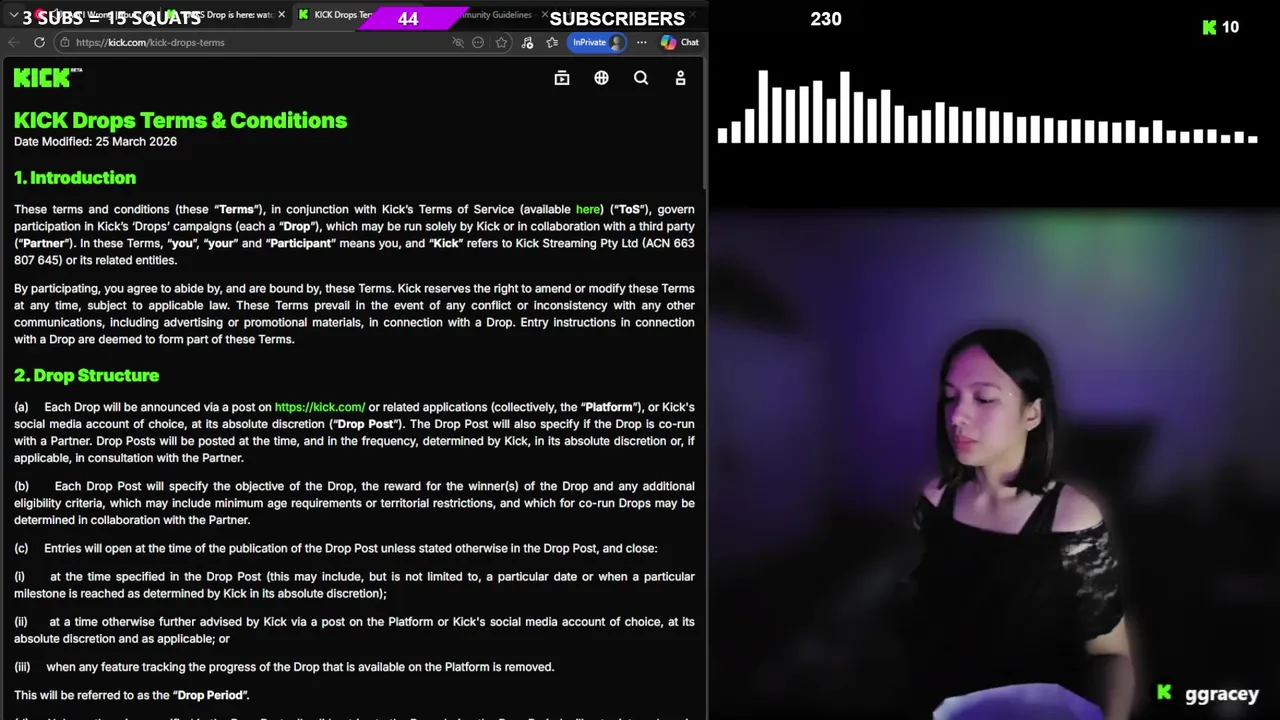The image size is (1280, 720).
Task: Reload the page with the refresh icon
Action: pos(39,42)
